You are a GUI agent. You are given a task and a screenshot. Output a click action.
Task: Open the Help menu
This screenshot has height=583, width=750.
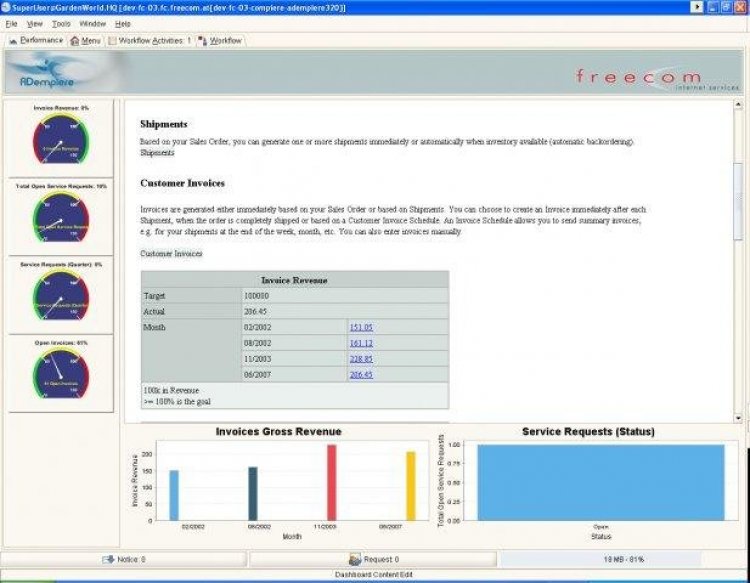(123, 23)
